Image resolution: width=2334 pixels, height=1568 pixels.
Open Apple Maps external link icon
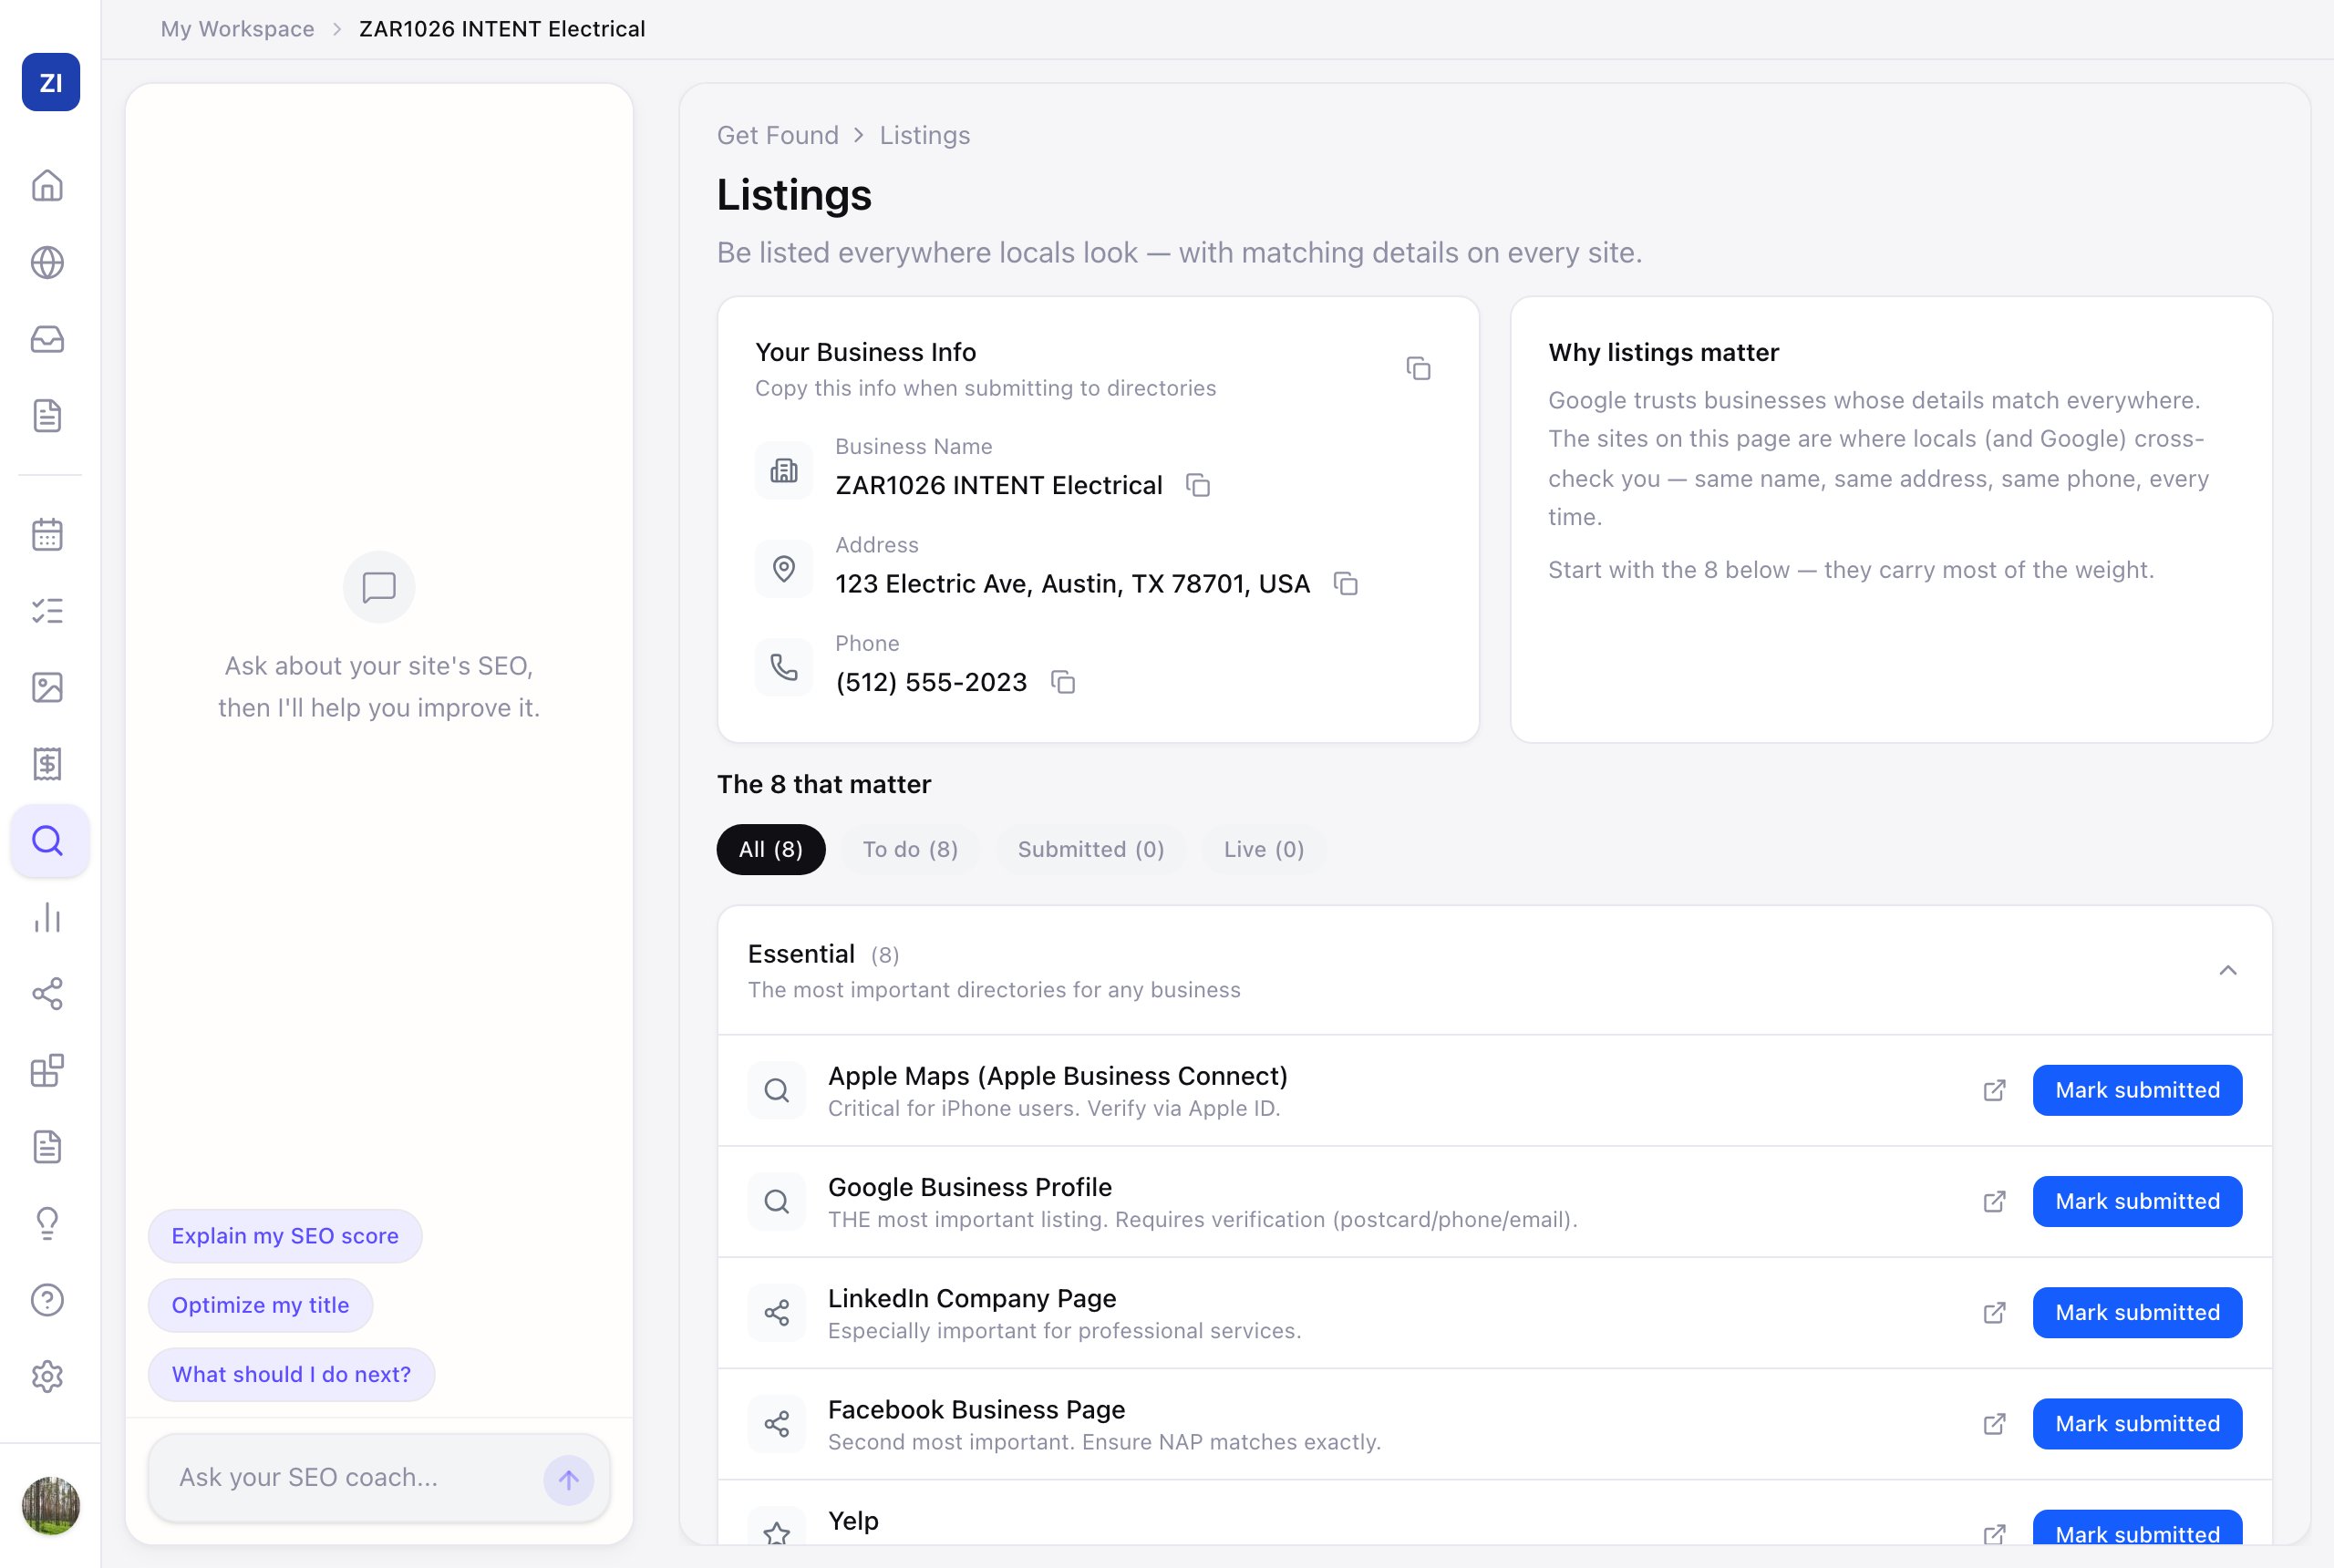pyautogui.click(x=1995, y=1090)
